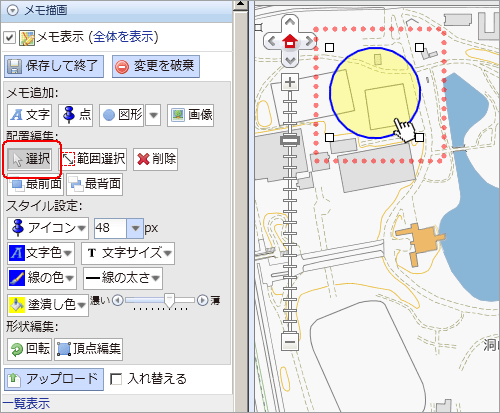Bring shape to front with 最前面
The height and width of the screenshot is (413, 500).
pos(36,184)
